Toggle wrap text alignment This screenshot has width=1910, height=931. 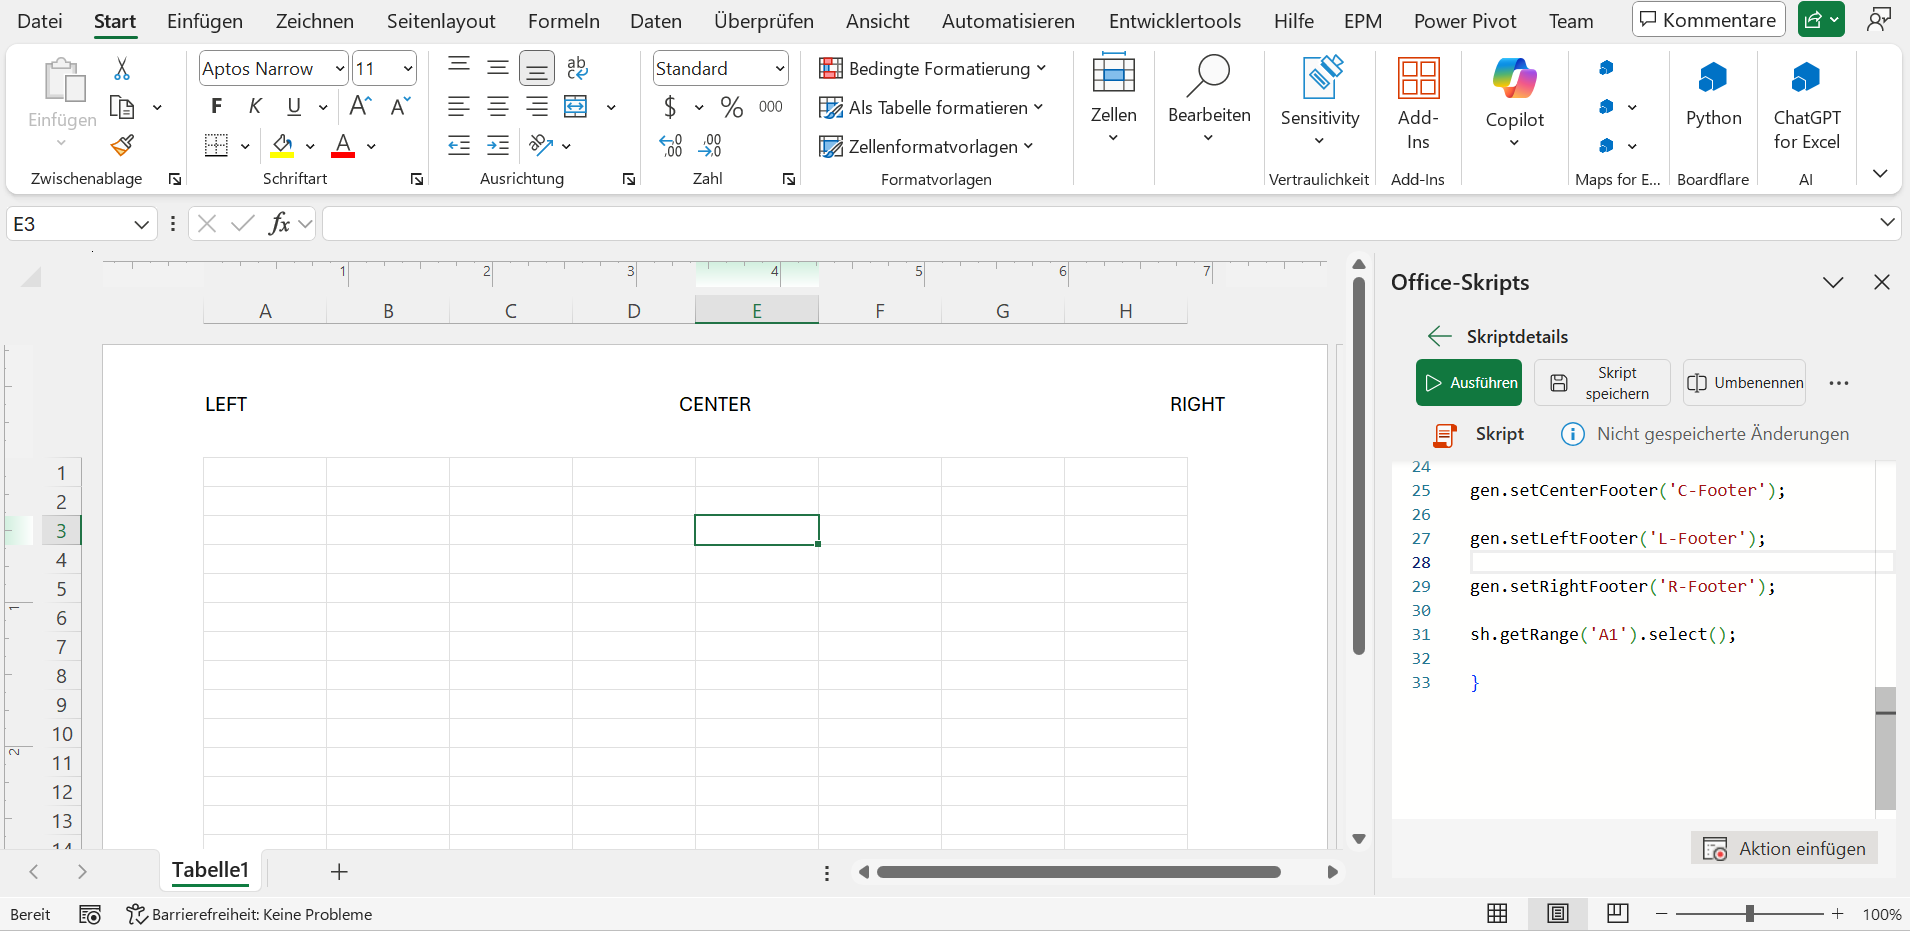click(x=576, y=68)
